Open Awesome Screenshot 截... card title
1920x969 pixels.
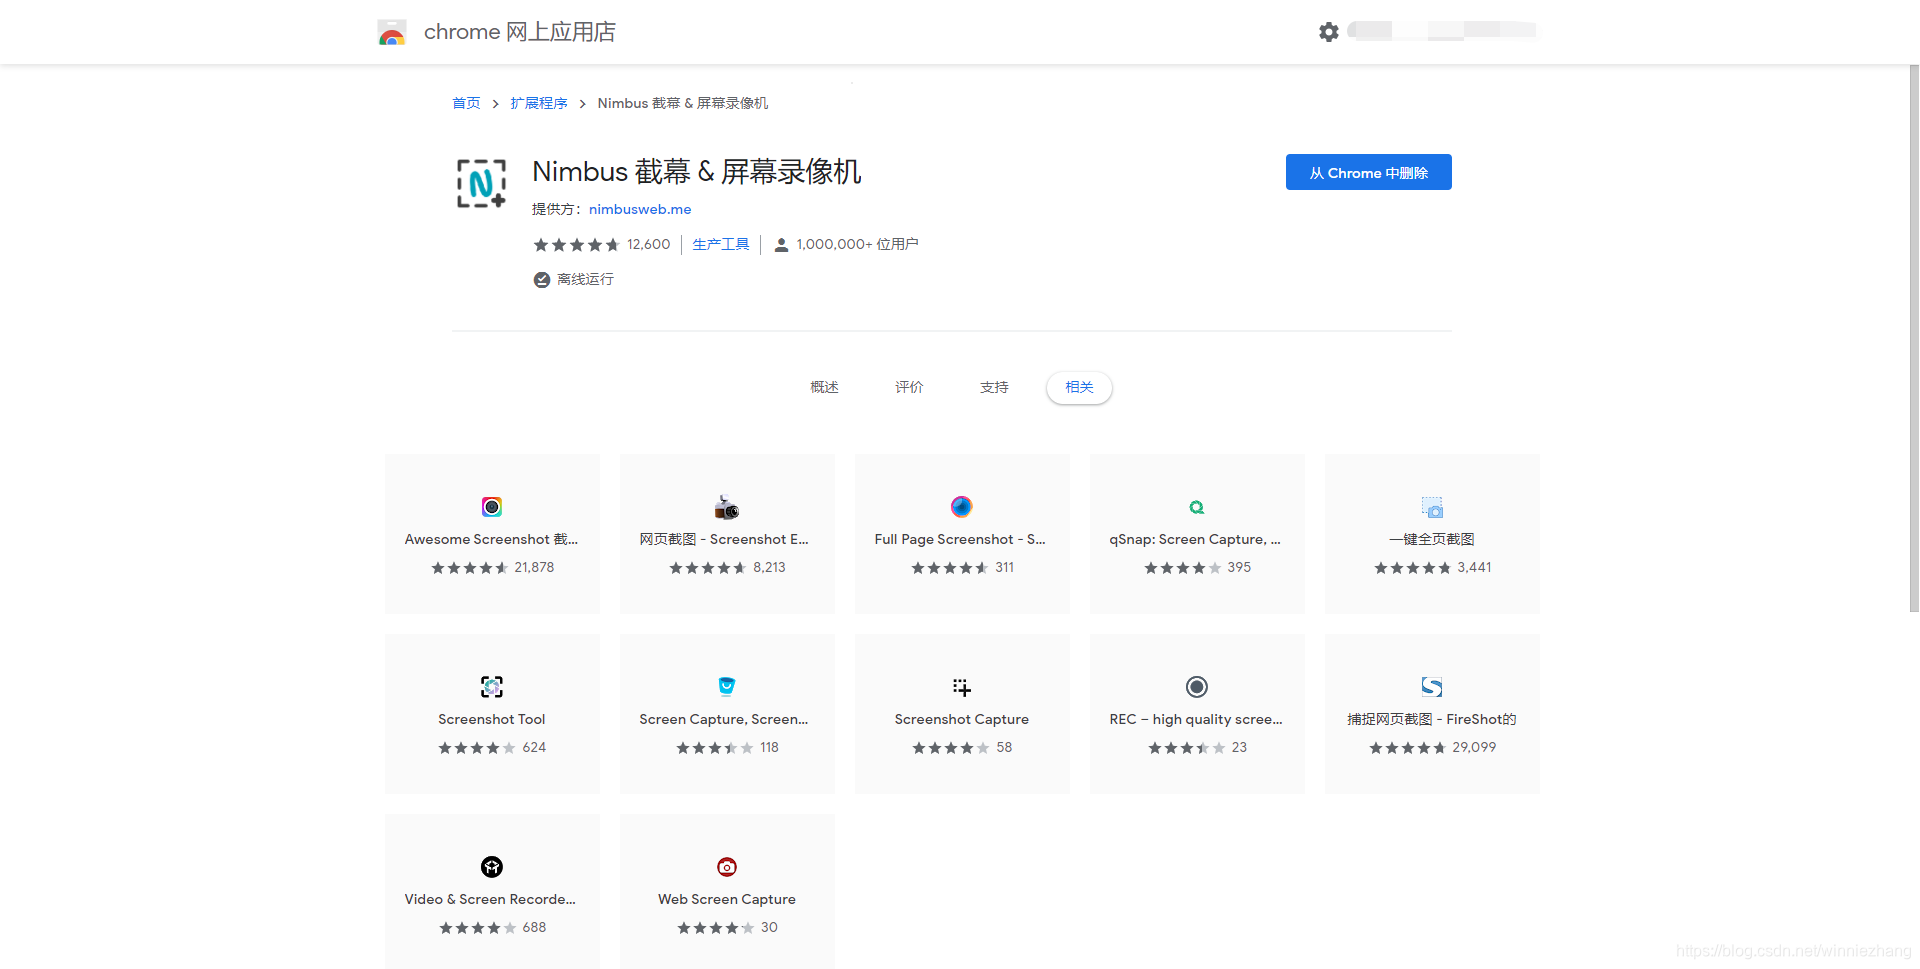[492, 539]
